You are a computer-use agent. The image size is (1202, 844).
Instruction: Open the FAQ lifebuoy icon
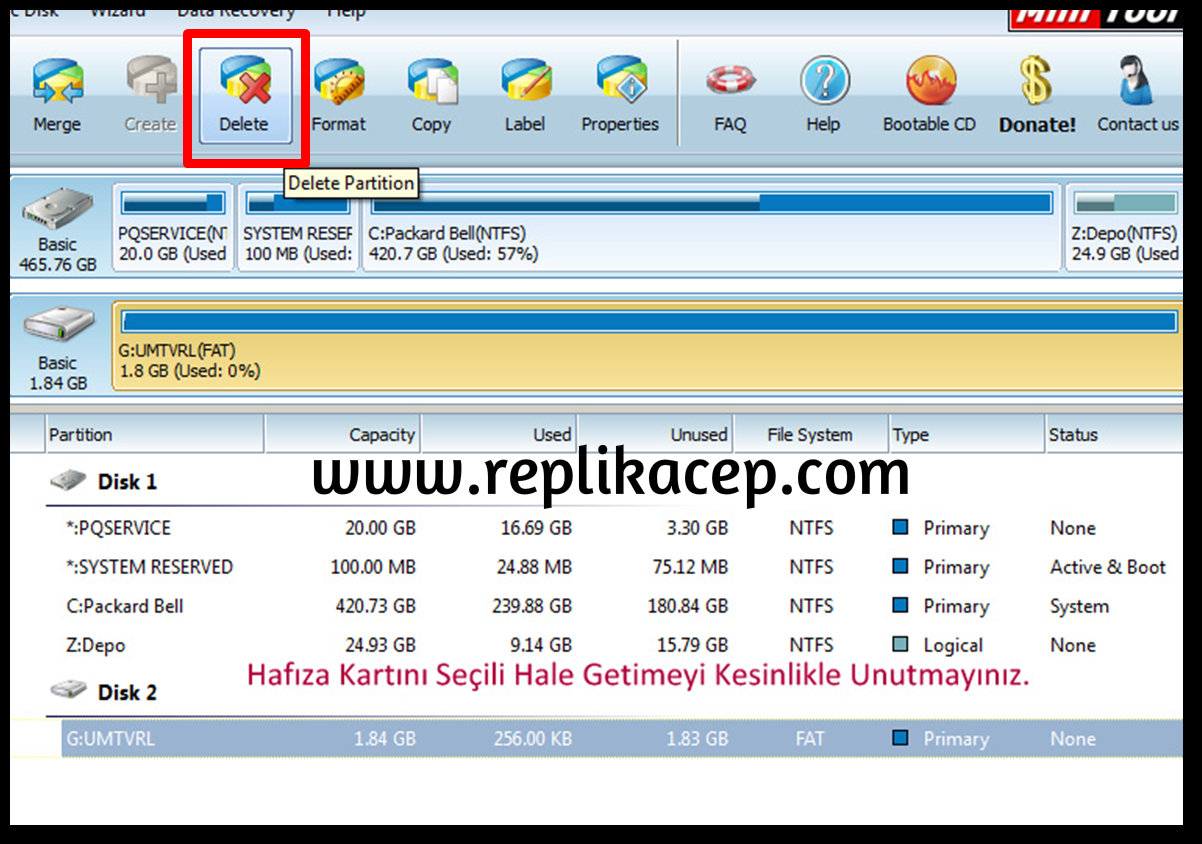pyautogui.click(x=730, y=95)
